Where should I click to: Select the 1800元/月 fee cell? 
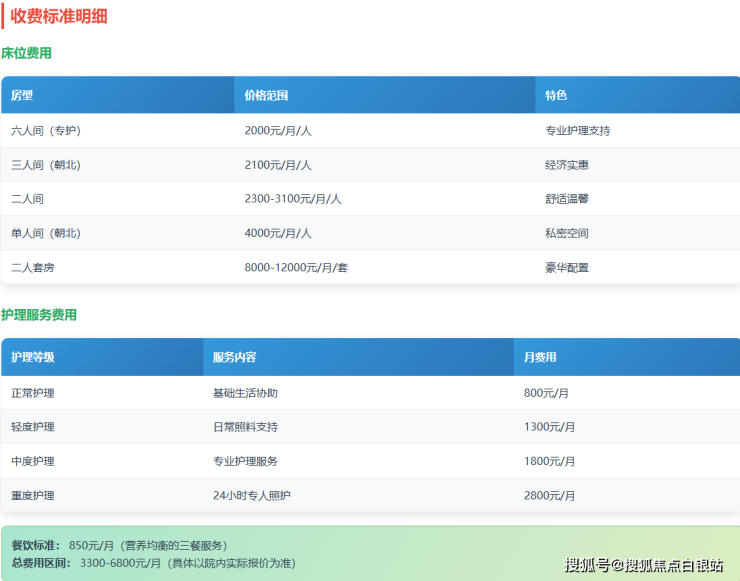tap(549, 461)
